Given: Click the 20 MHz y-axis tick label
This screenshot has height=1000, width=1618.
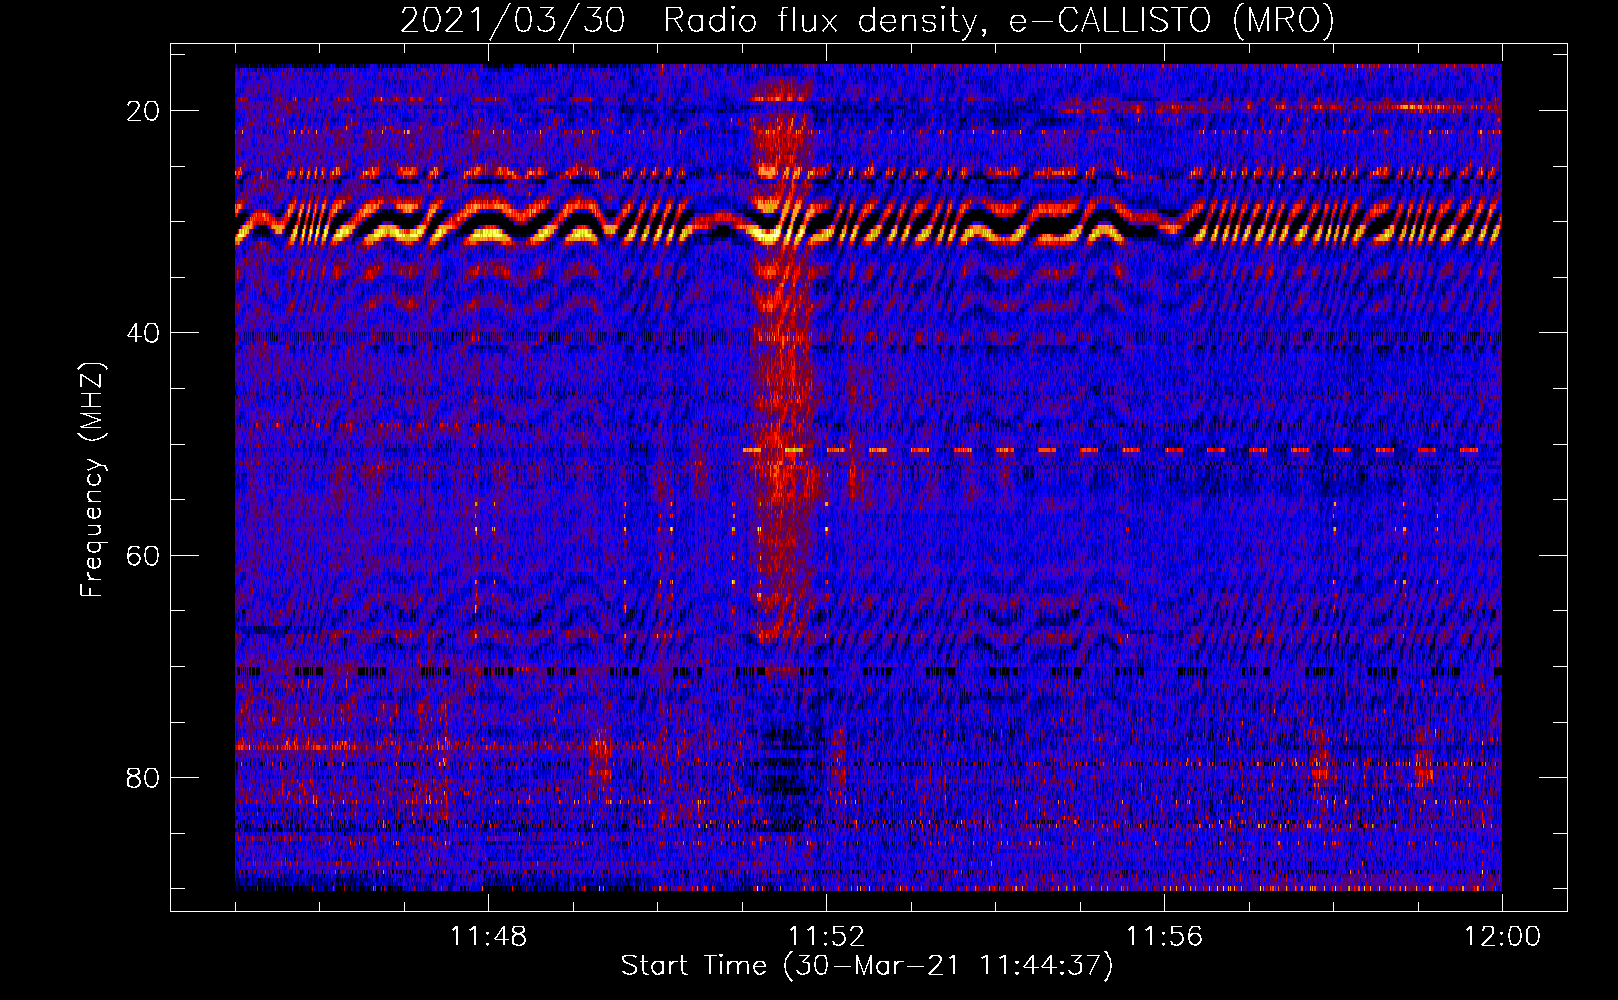Looking at the screenshot, I should [144, 110].
